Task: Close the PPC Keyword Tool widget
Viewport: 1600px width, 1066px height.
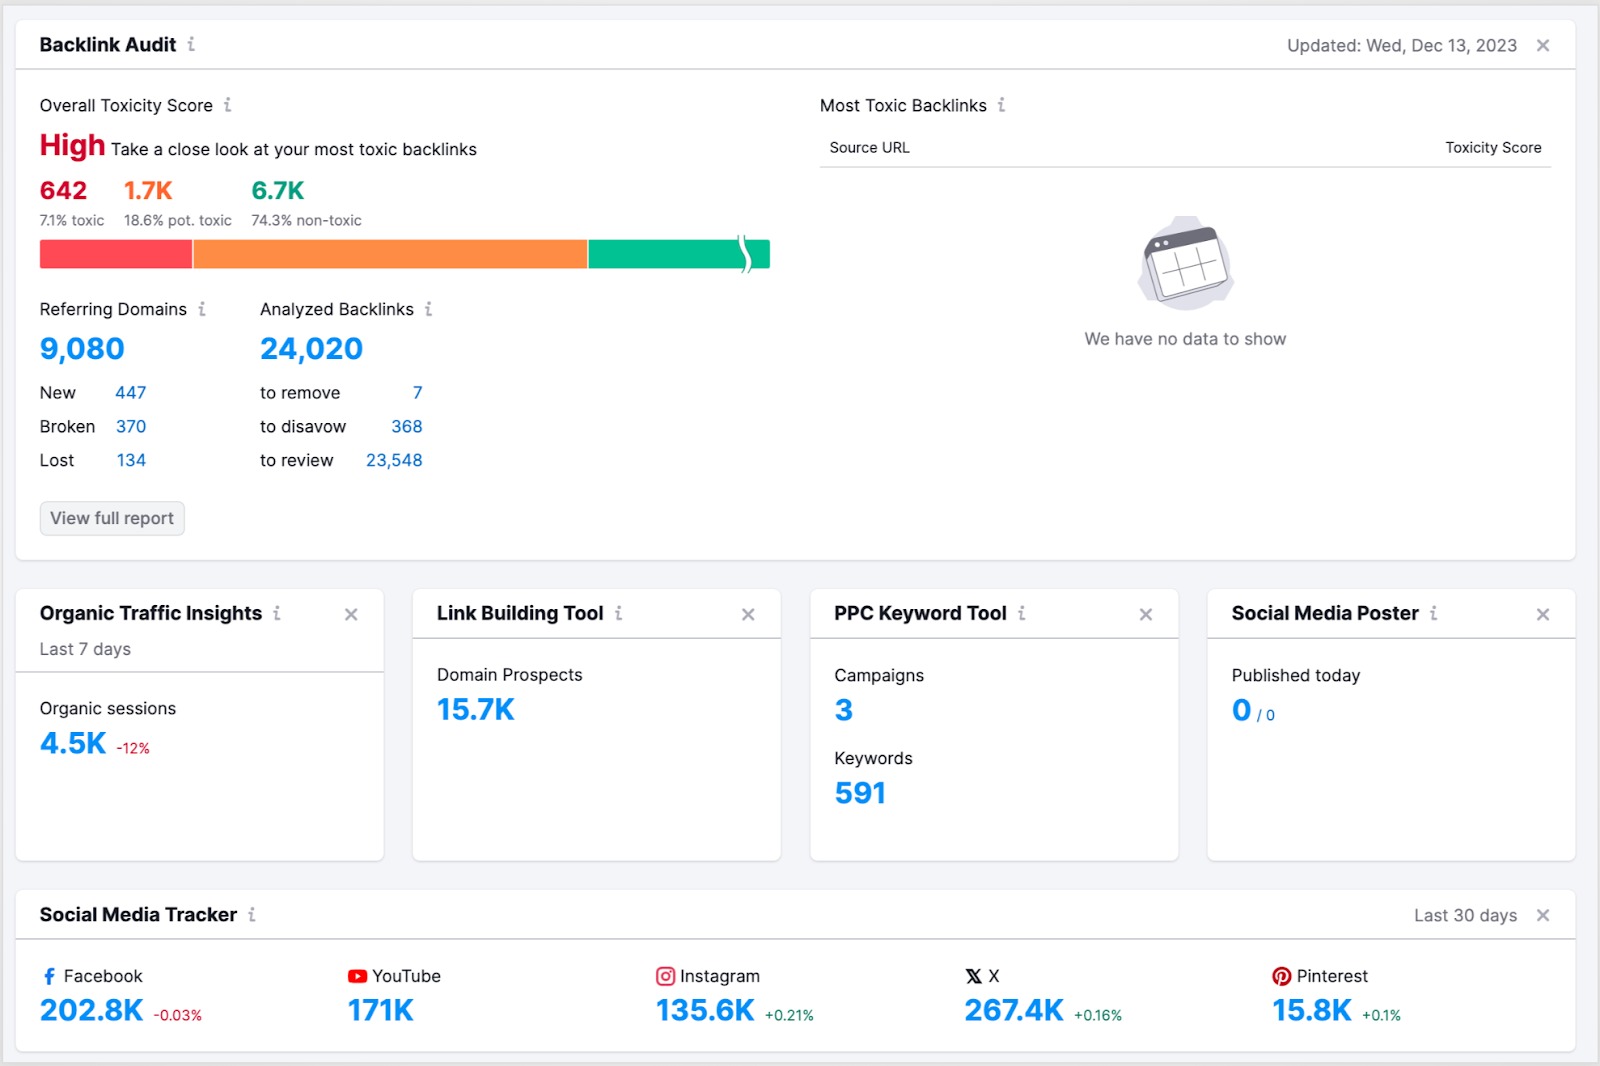Action: coord(1146,614)
